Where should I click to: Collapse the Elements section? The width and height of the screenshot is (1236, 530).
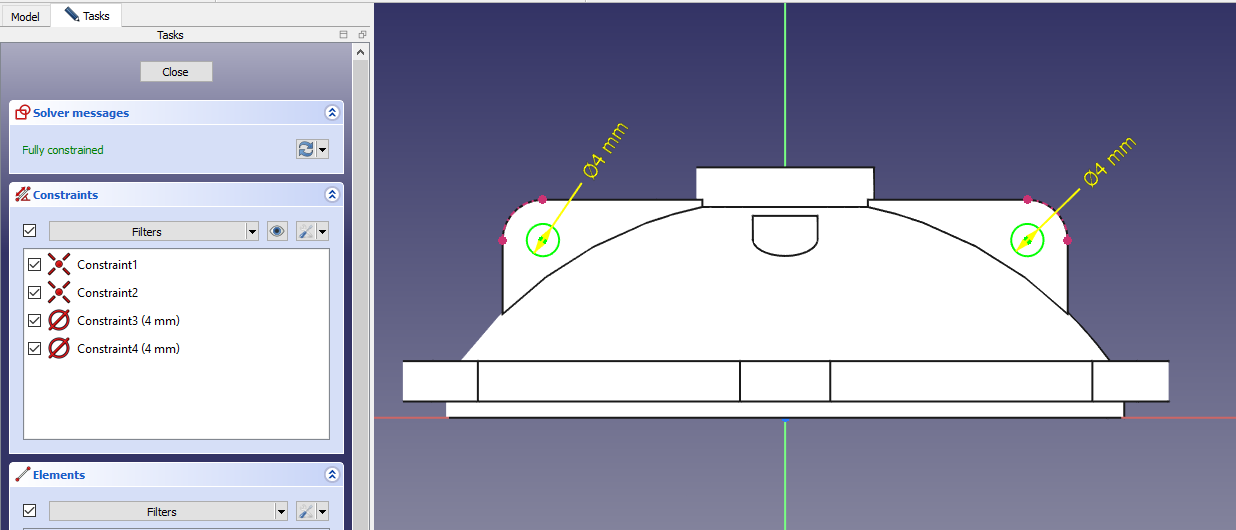(x=332, y=475)
